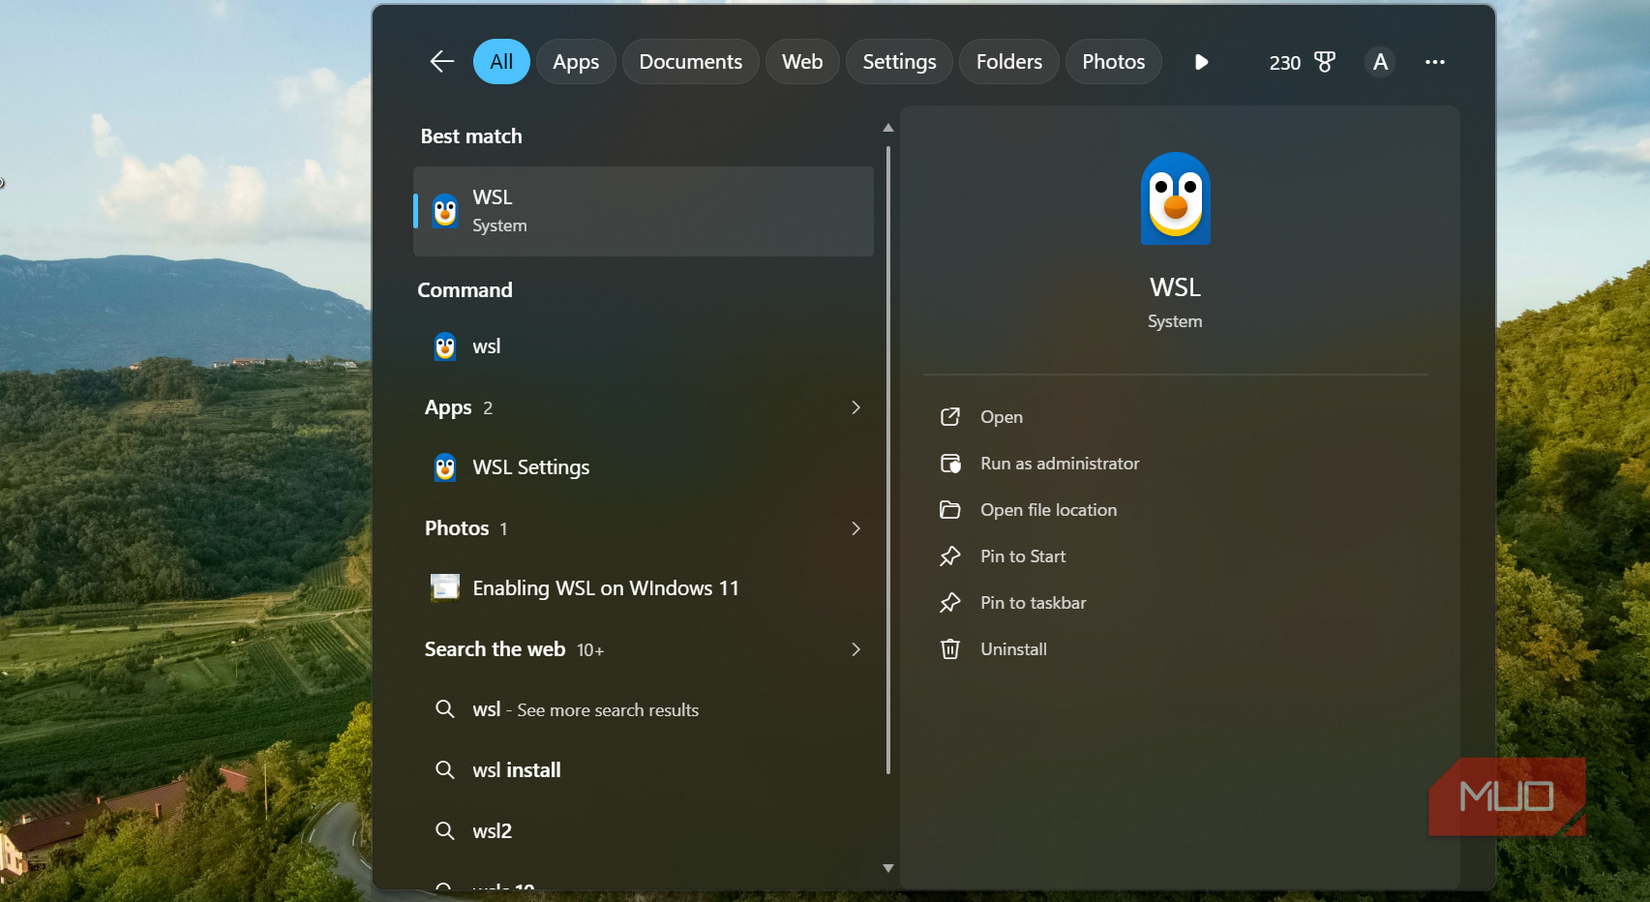Click the Uninstall trash can icon
The width and height of the screenshot is (1650, 902).
(950, 649)
